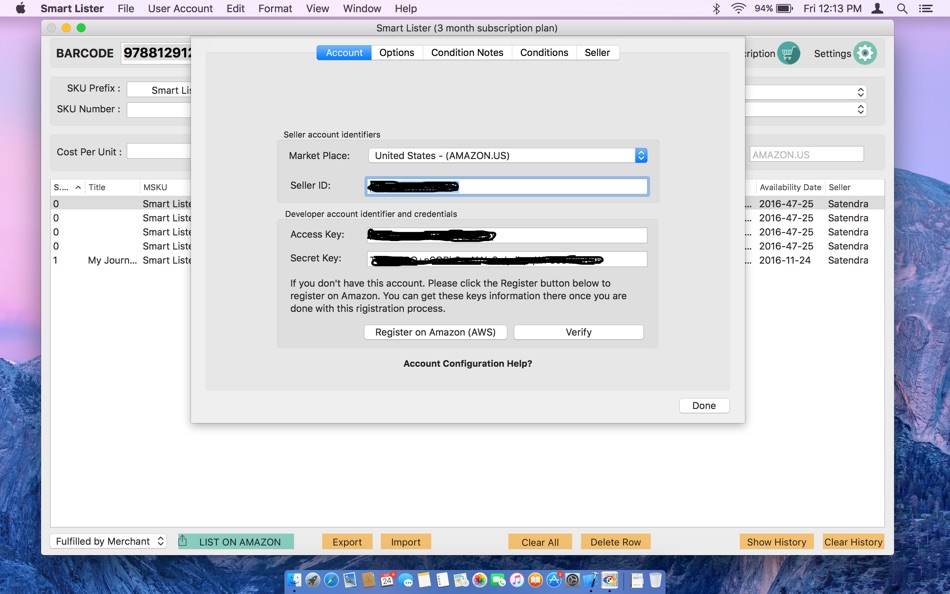
Task: Sort by the S... column header arrow
Action: click(78, 187)
